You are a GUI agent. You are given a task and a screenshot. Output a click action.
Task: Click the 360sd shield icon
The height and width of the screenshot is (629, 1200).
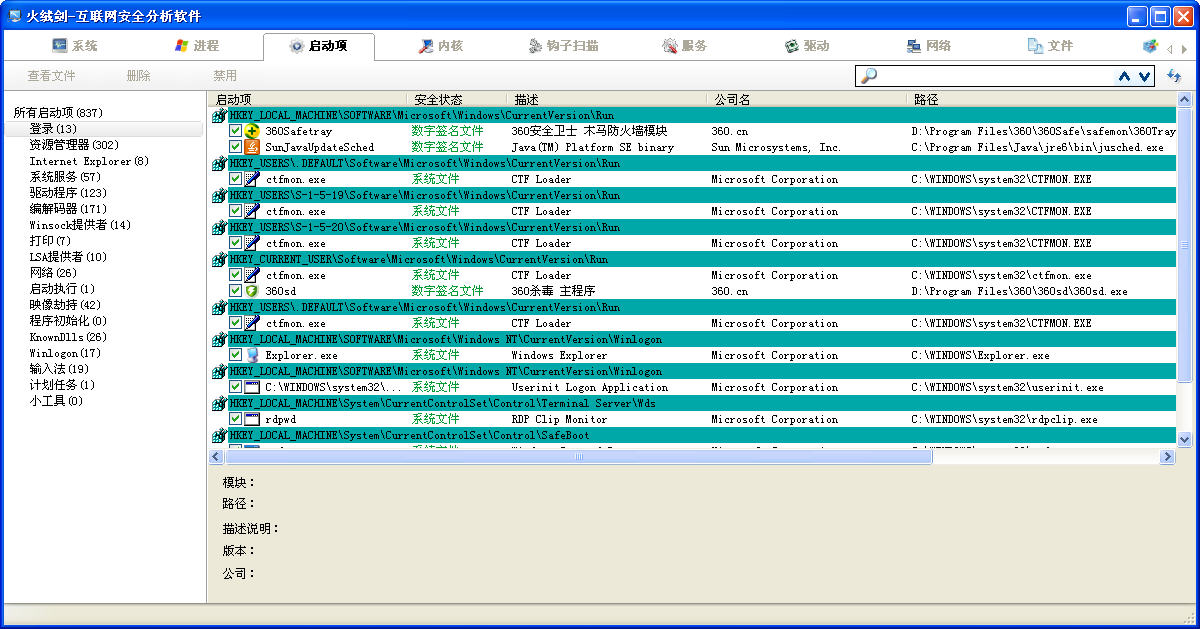[x=252, y=291]
